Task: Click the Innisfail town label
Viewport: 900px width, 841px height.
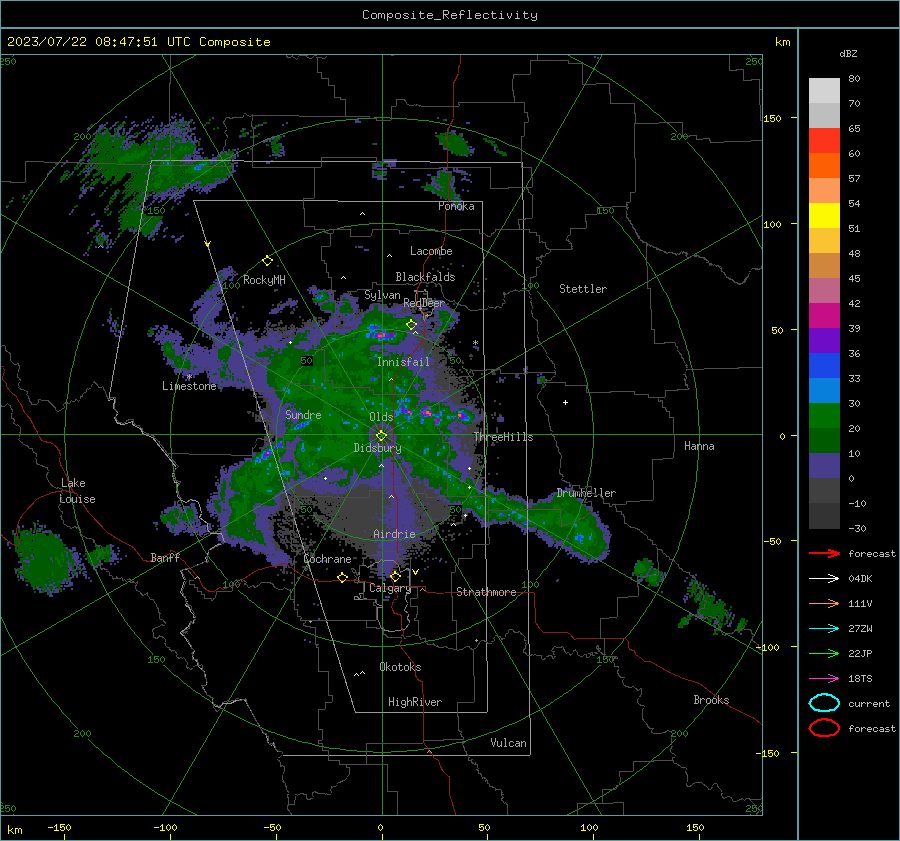Action: pos(403,362)
